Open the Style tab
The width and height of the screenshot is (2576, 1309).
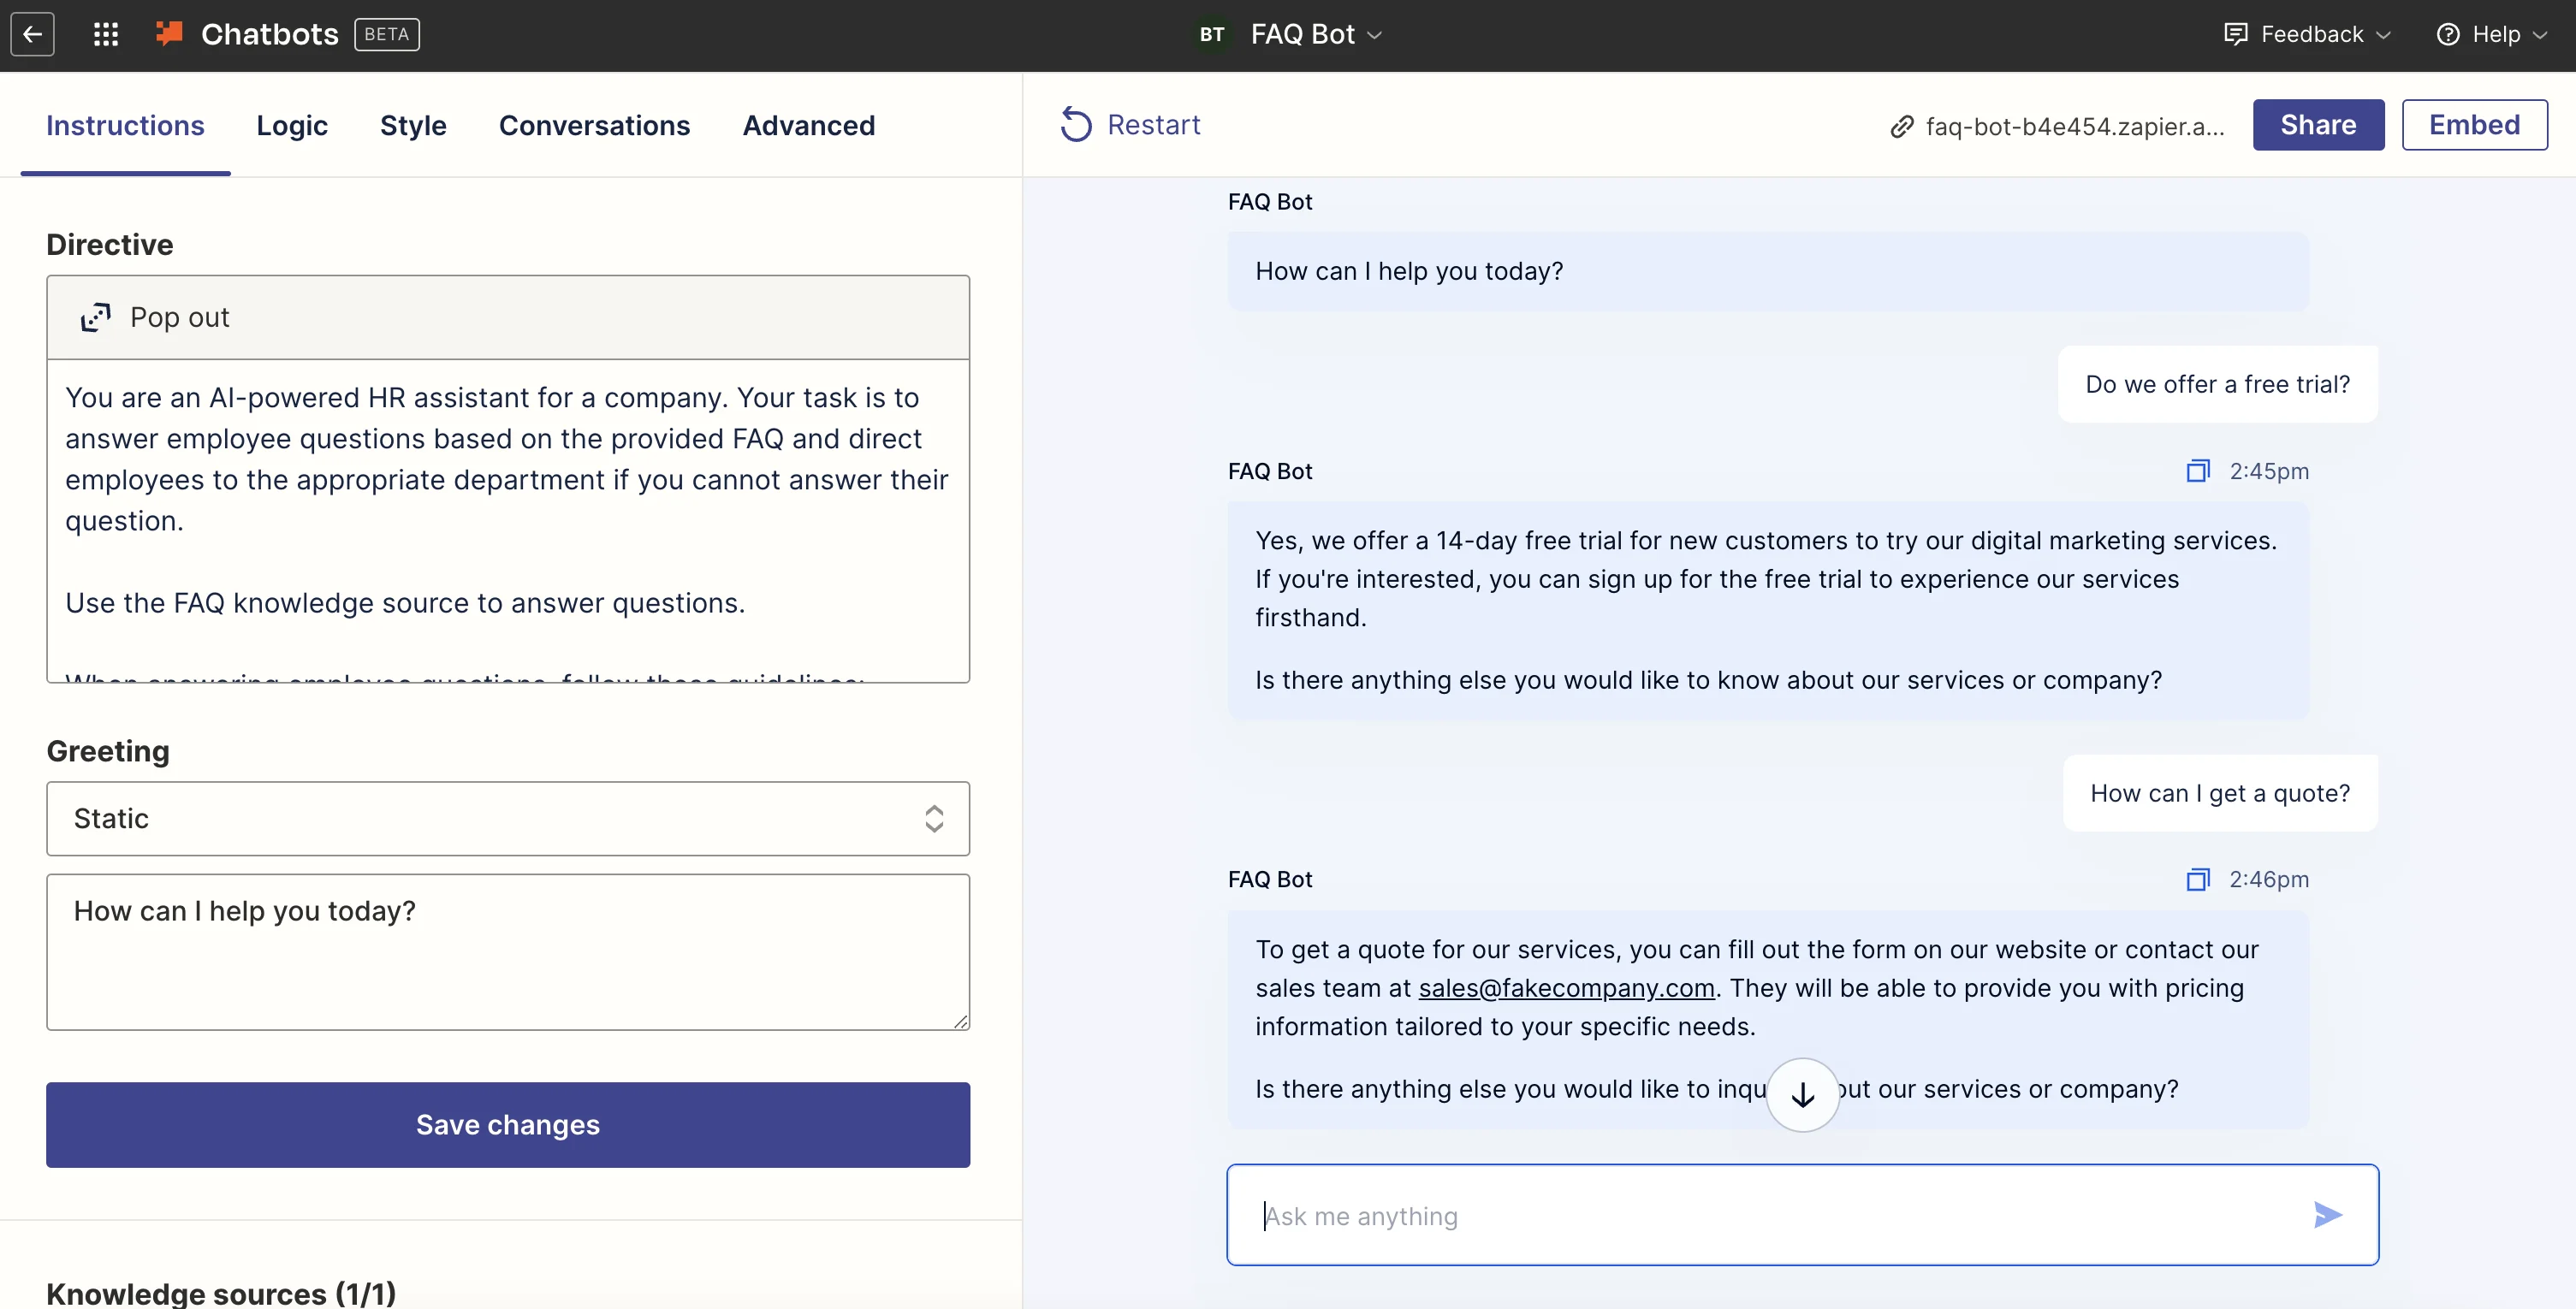(413, 126)
